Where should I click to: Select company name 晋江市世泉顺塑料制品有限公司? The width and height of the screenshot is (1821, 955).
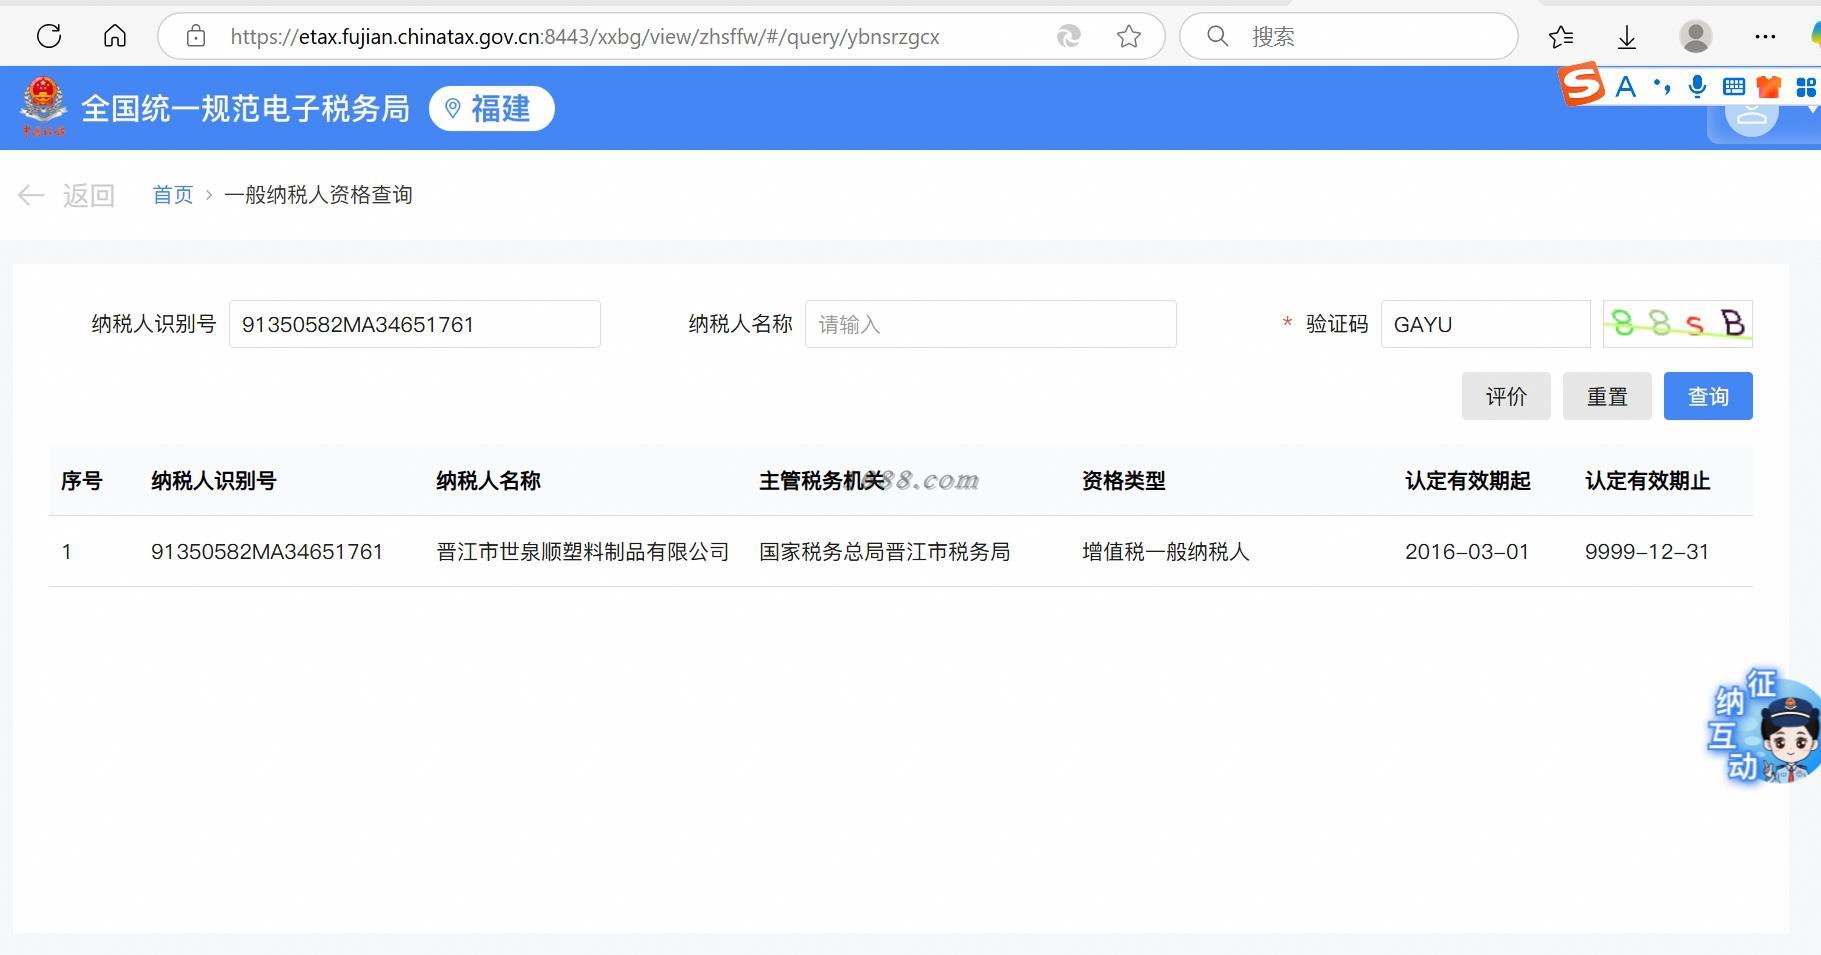tap(583, 552)
